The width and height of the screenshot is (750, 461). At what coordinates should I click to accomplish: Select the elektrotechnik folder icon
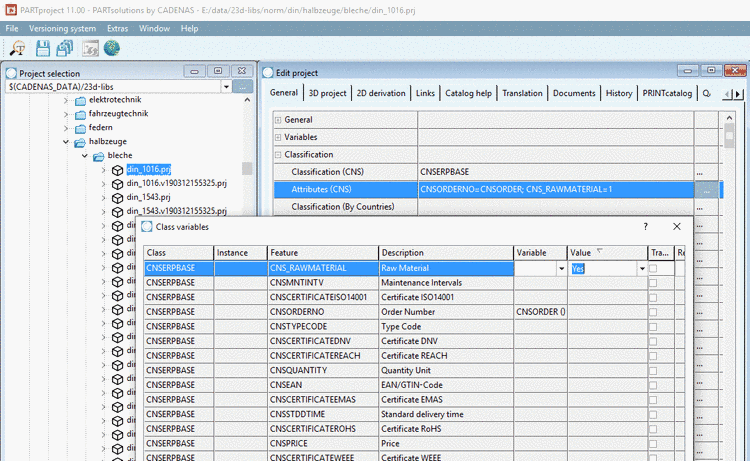point(80,101)
